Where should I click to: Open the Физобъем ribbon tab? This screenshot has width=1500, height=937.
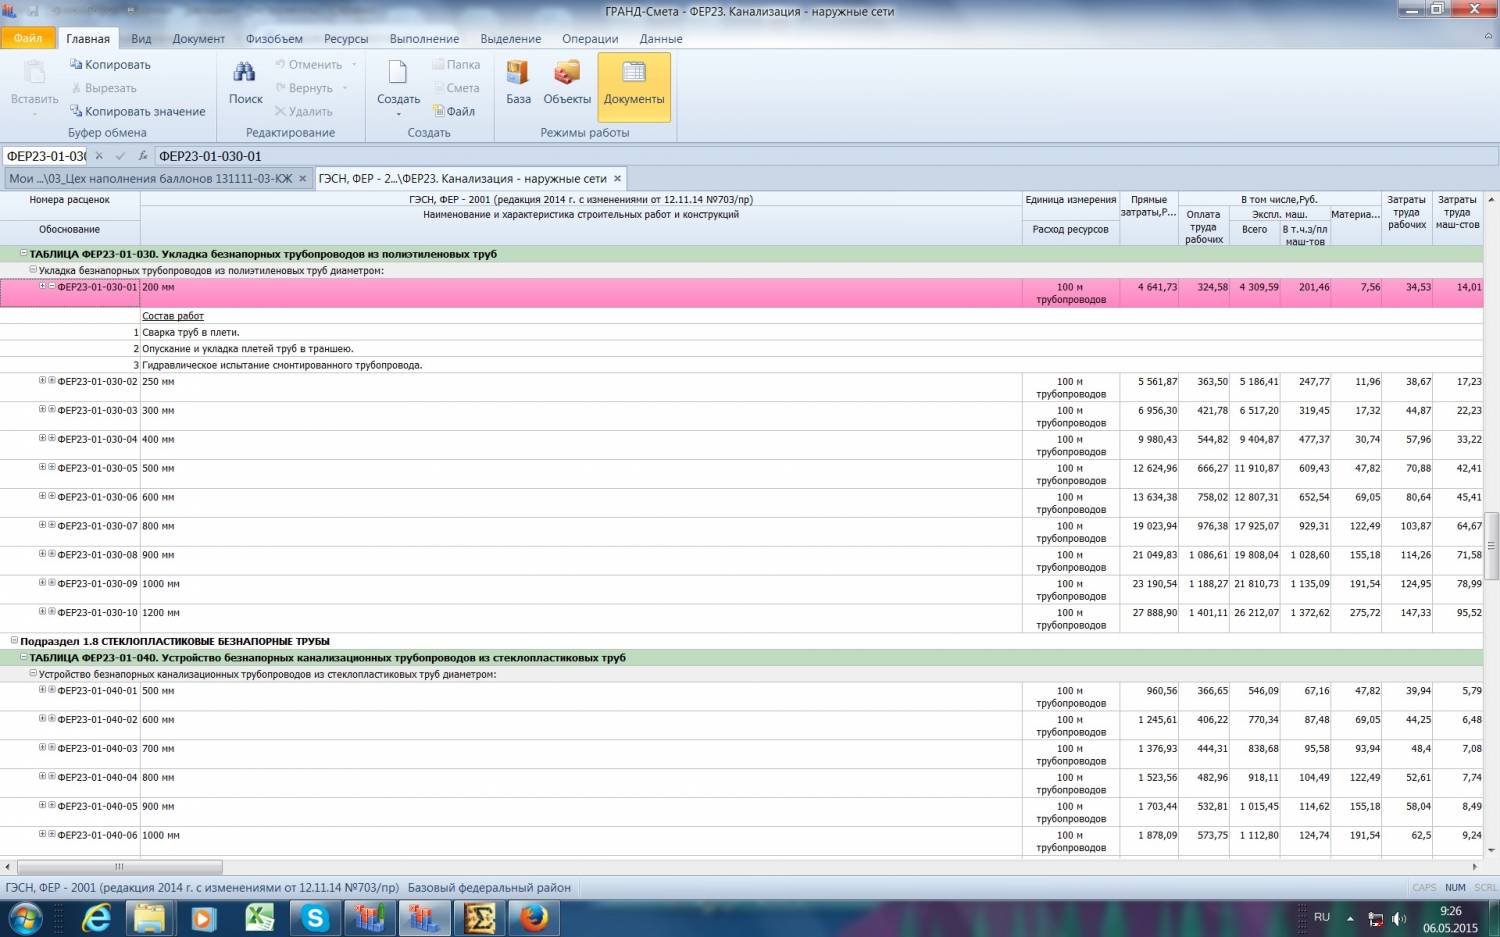click(274, 39)
